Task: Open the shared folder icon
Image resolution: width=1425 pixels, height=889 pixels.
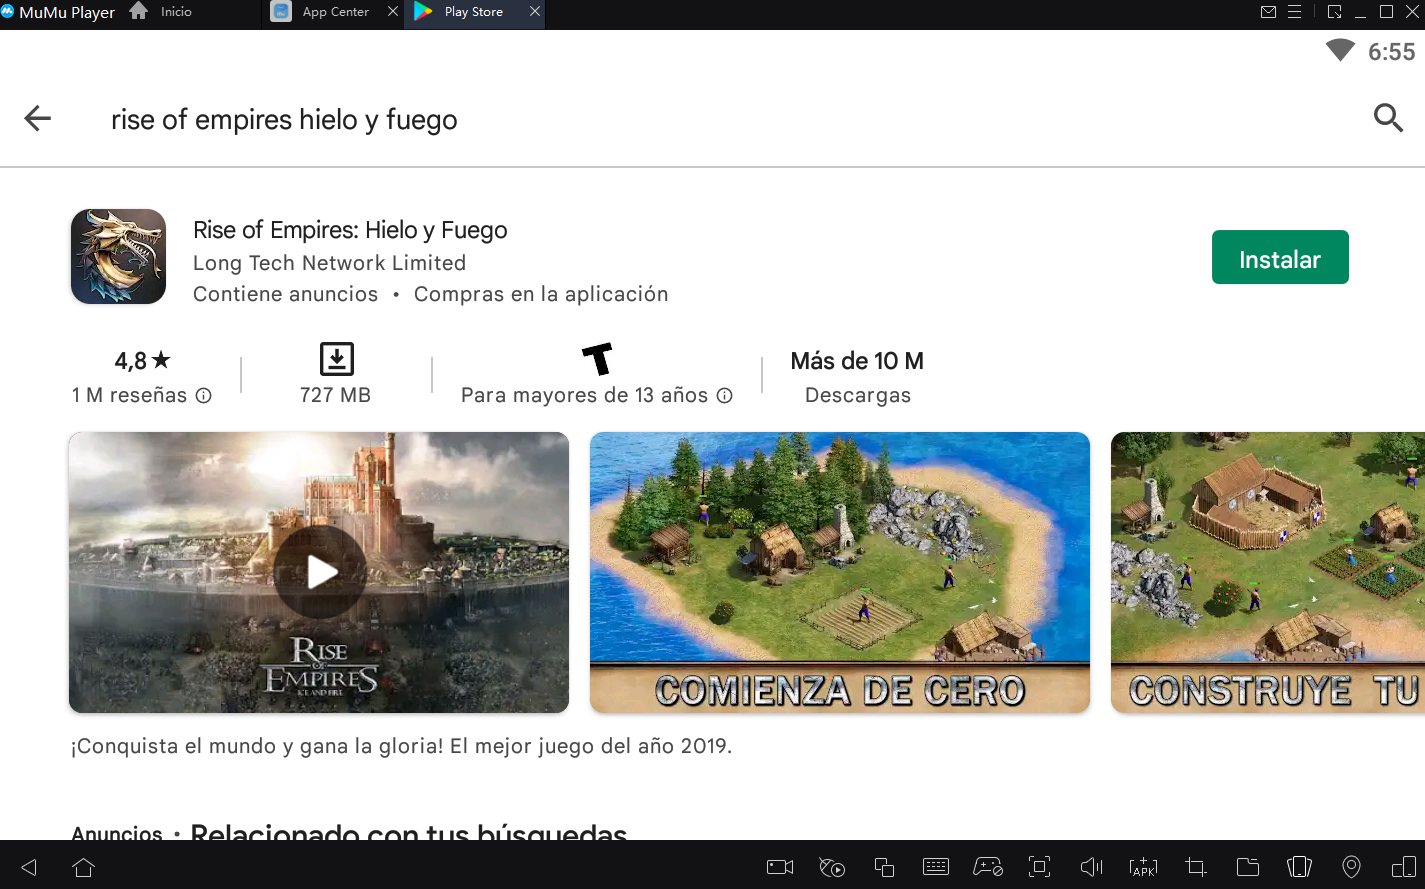Action: (x=1247, y=867)
